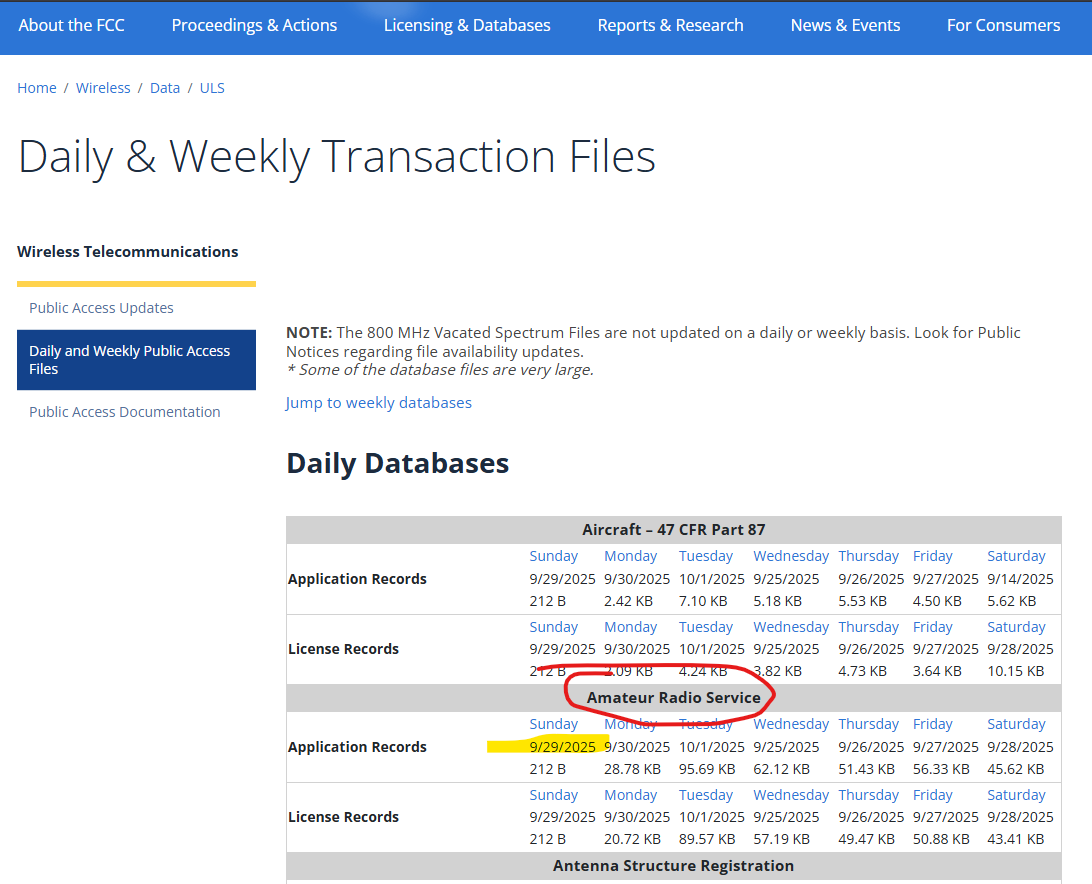This screenshot has width=1092, height=884.
Task: Click the 43.41 KB file size
Action: pos(1015,839)
